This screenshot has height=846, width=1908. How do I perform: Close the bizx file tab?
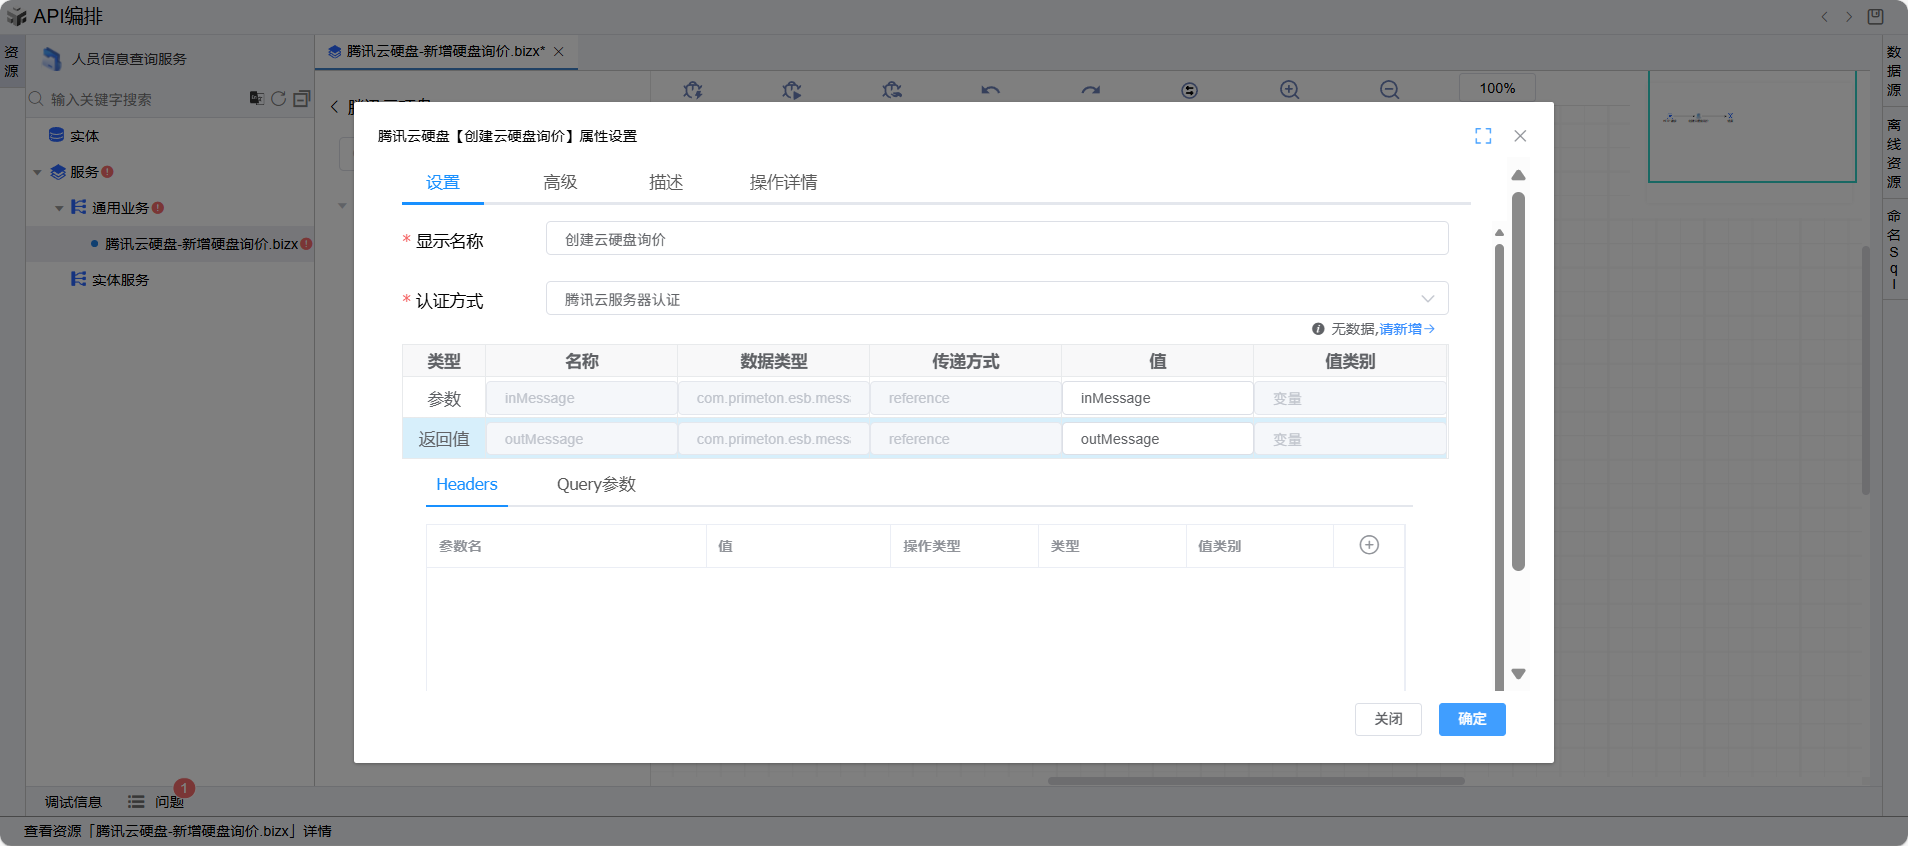coord(559,52)
